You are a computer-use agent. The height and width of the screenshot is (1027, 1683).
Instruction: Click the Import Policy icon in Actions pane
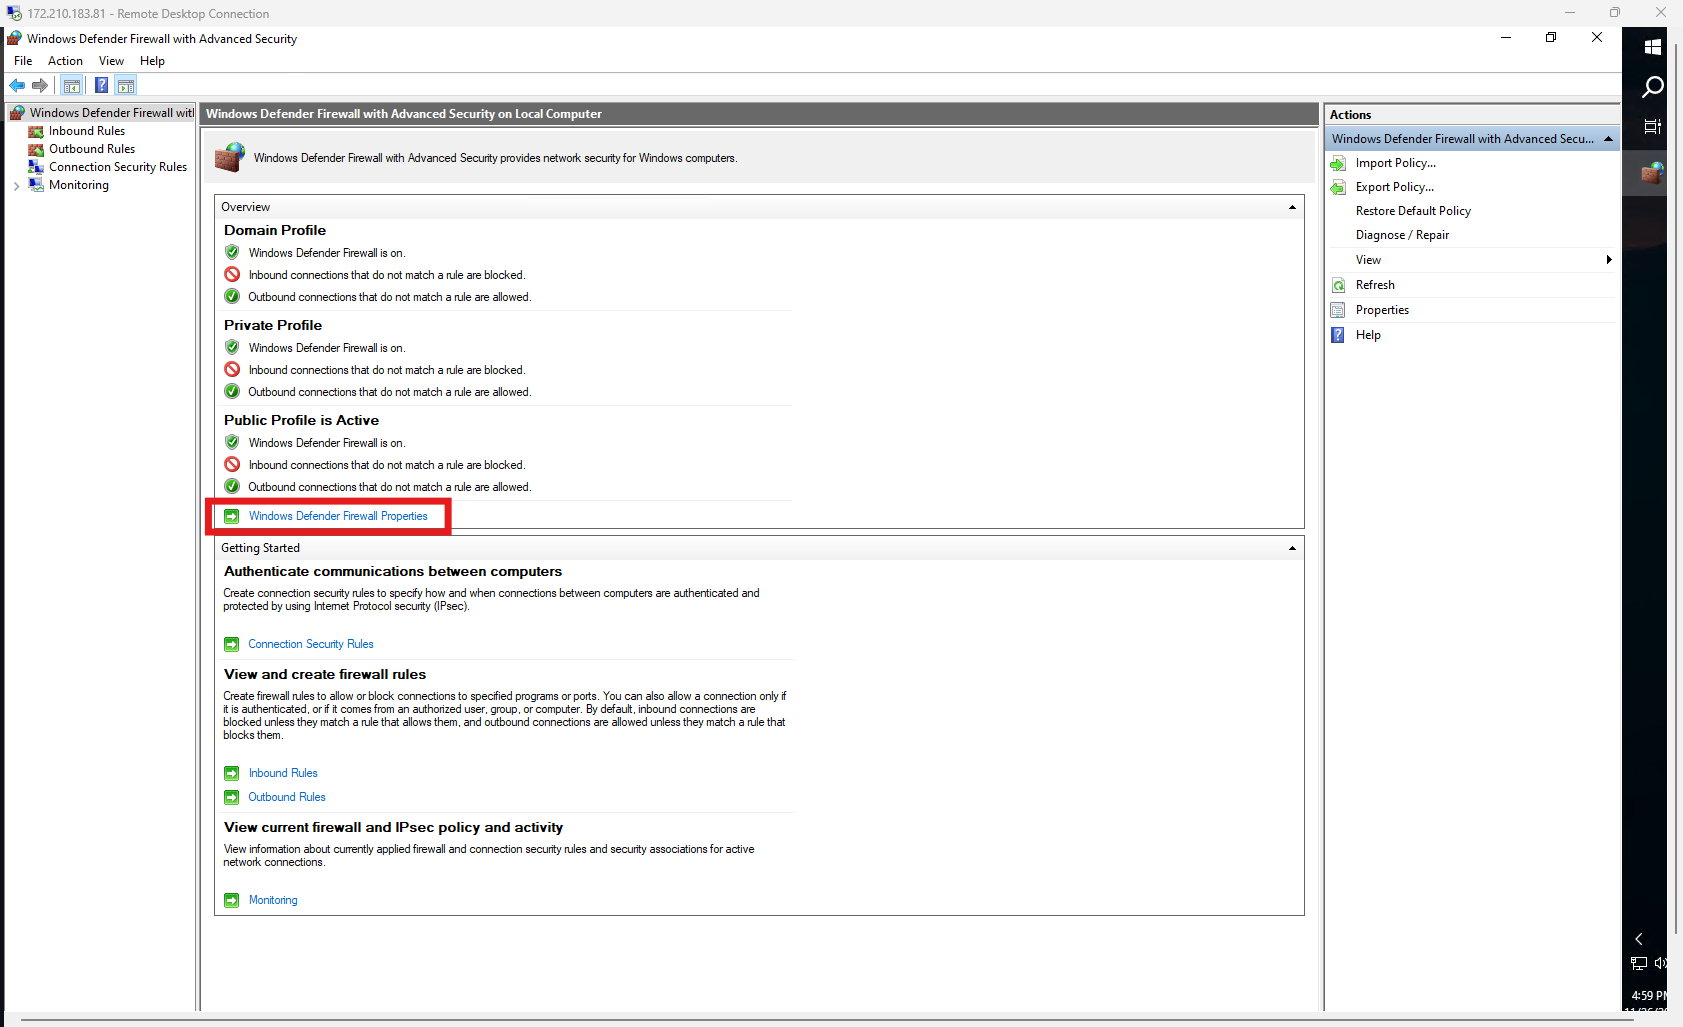tap(1338, 163)
